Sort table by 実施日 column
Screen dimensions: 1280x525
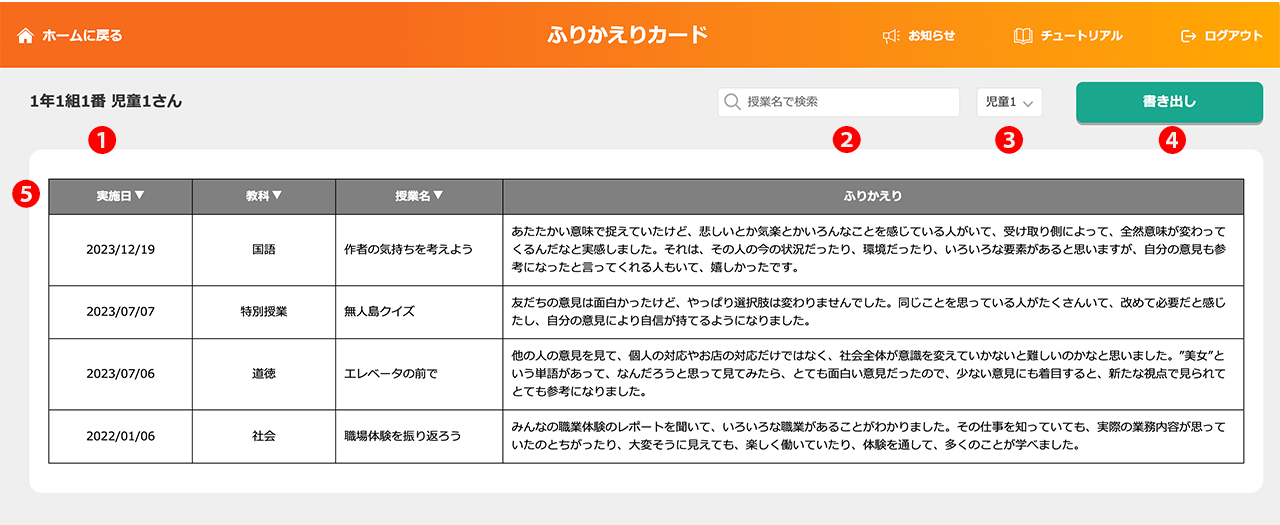[120, 196]
